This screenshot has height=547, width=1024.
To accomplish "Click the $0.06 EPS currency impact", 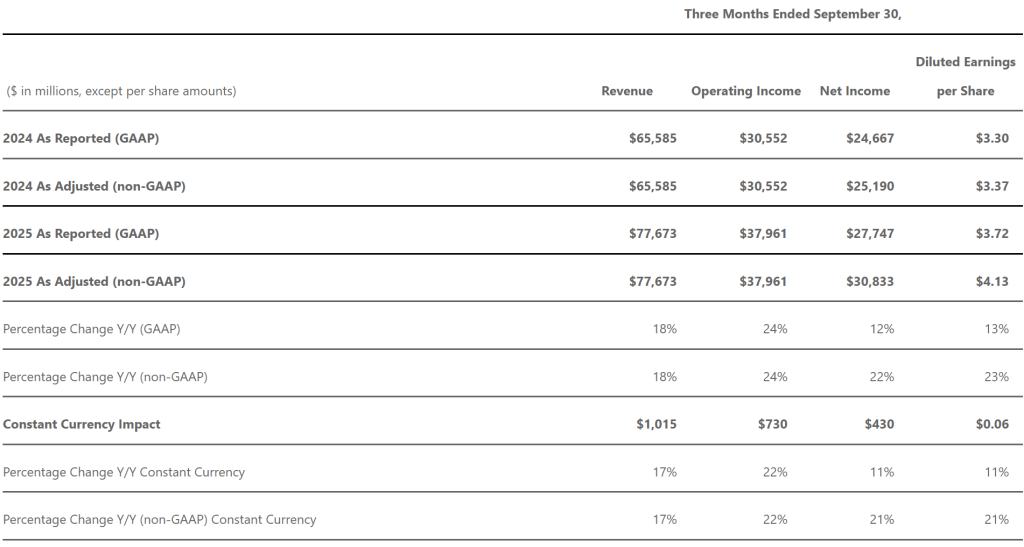I will pyautogui.click(x=992, y=424).
